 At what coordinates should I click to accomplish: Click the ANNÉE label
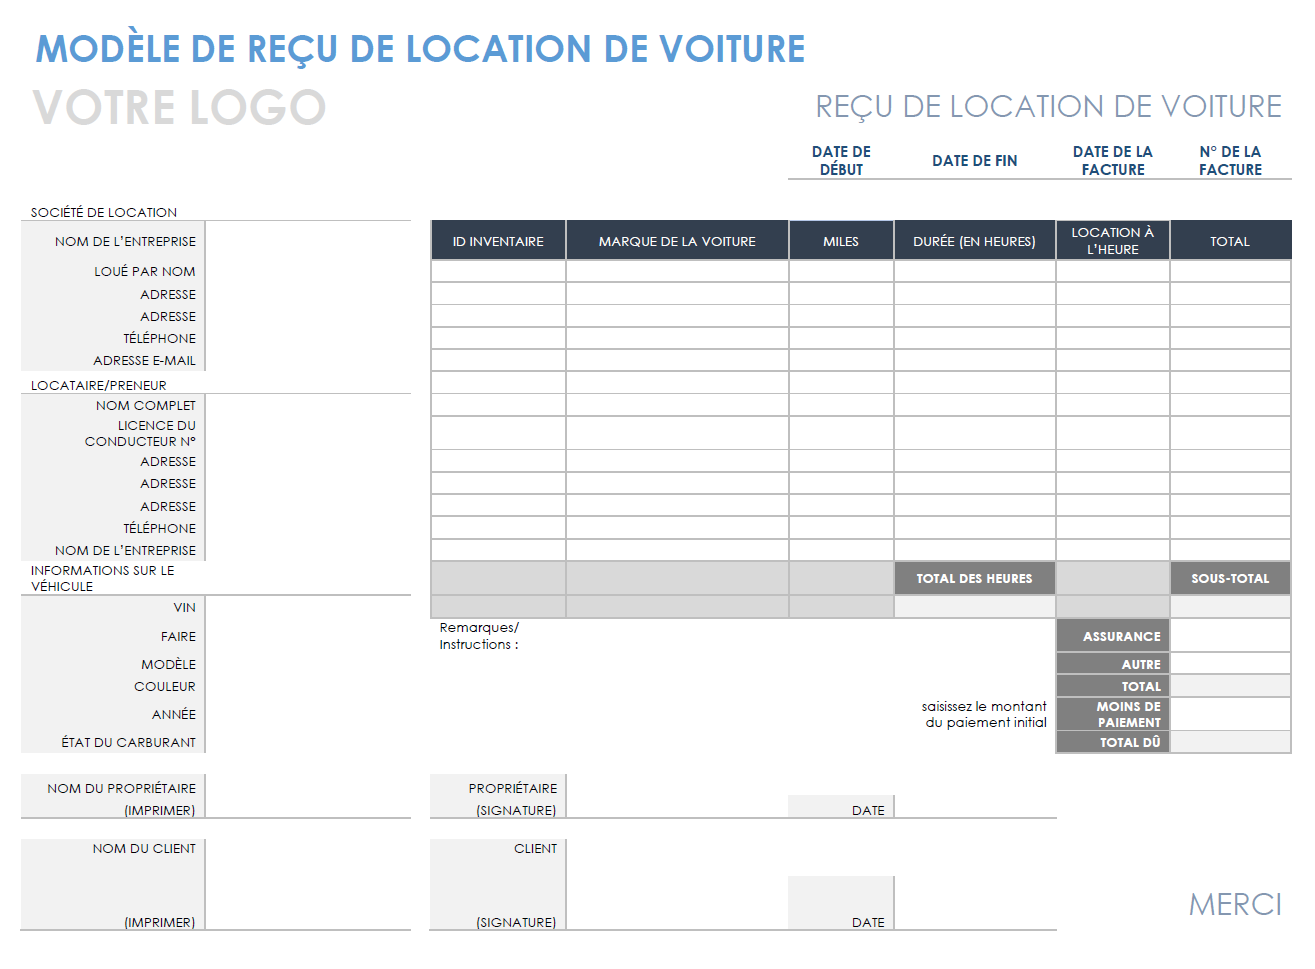click(174, 714)
